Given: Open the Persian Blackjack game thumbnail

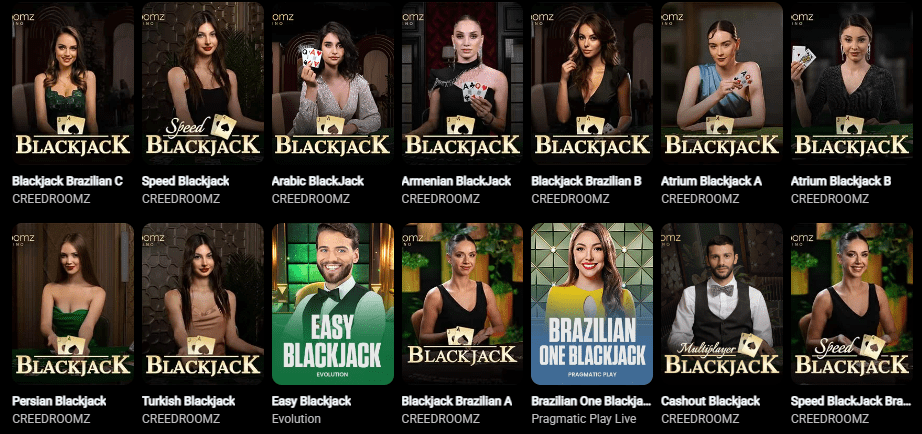Looking at the screenshot, I should click(x=73, y=303).
